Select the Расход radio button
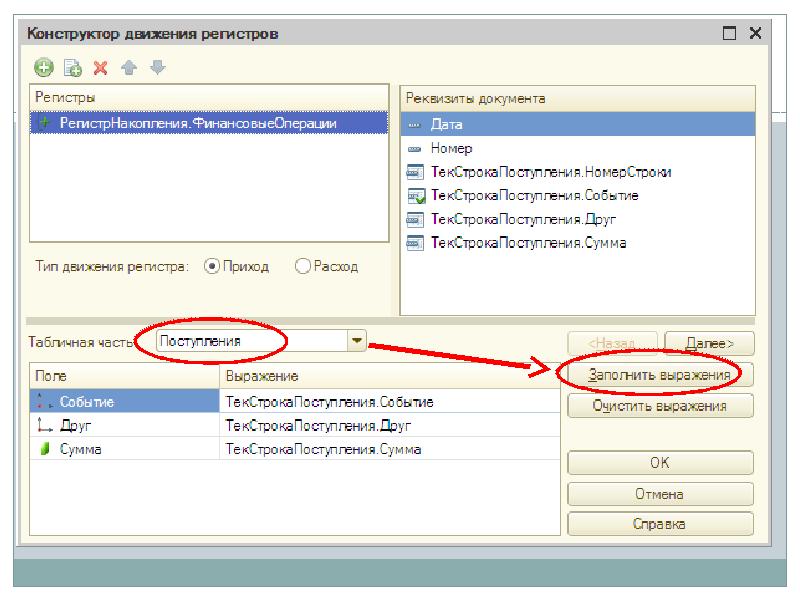The height and width of the screenshot is (600, 800). click(304, 266)
